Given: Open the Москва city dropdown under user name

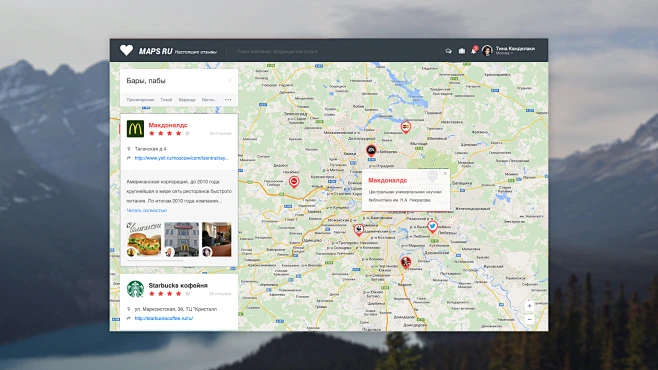Looking at the screenshot, I should [x=504, y=54].
